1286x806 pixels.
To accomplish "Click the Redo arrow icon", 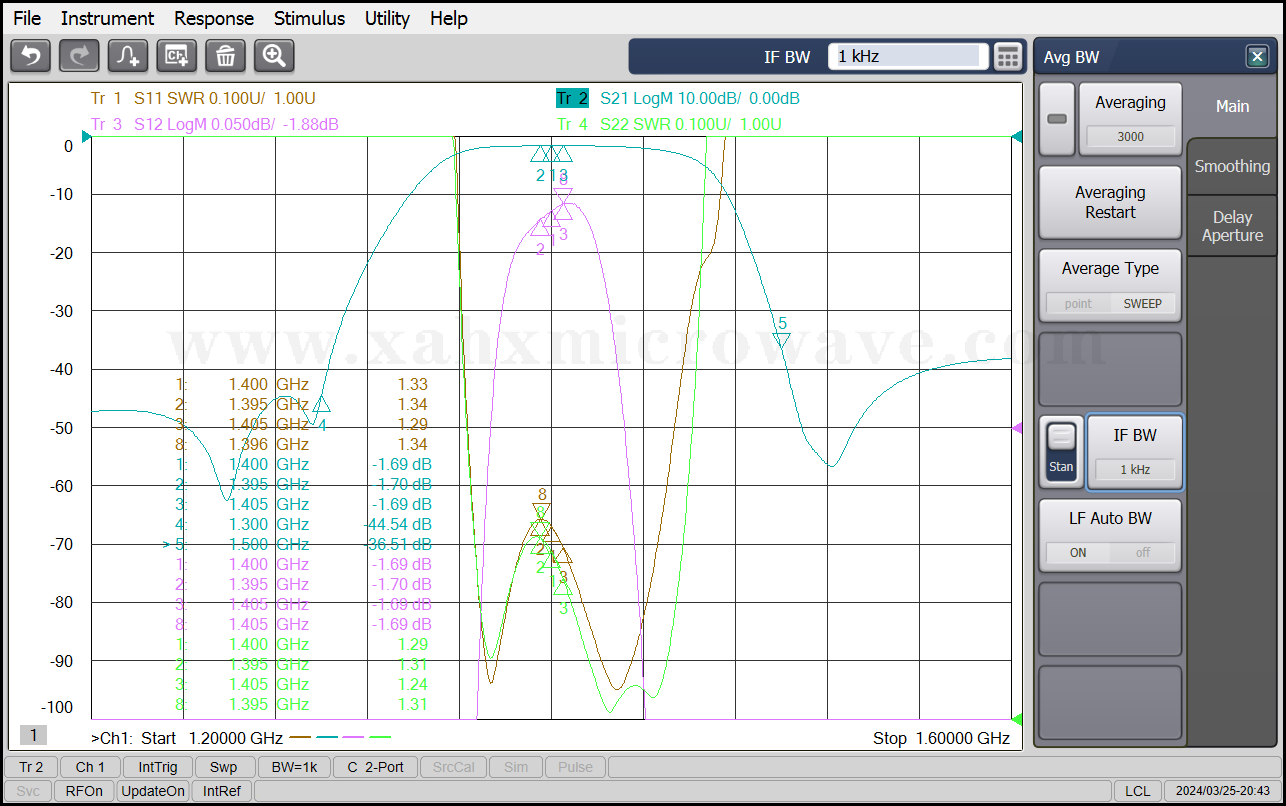I will 79,56.
